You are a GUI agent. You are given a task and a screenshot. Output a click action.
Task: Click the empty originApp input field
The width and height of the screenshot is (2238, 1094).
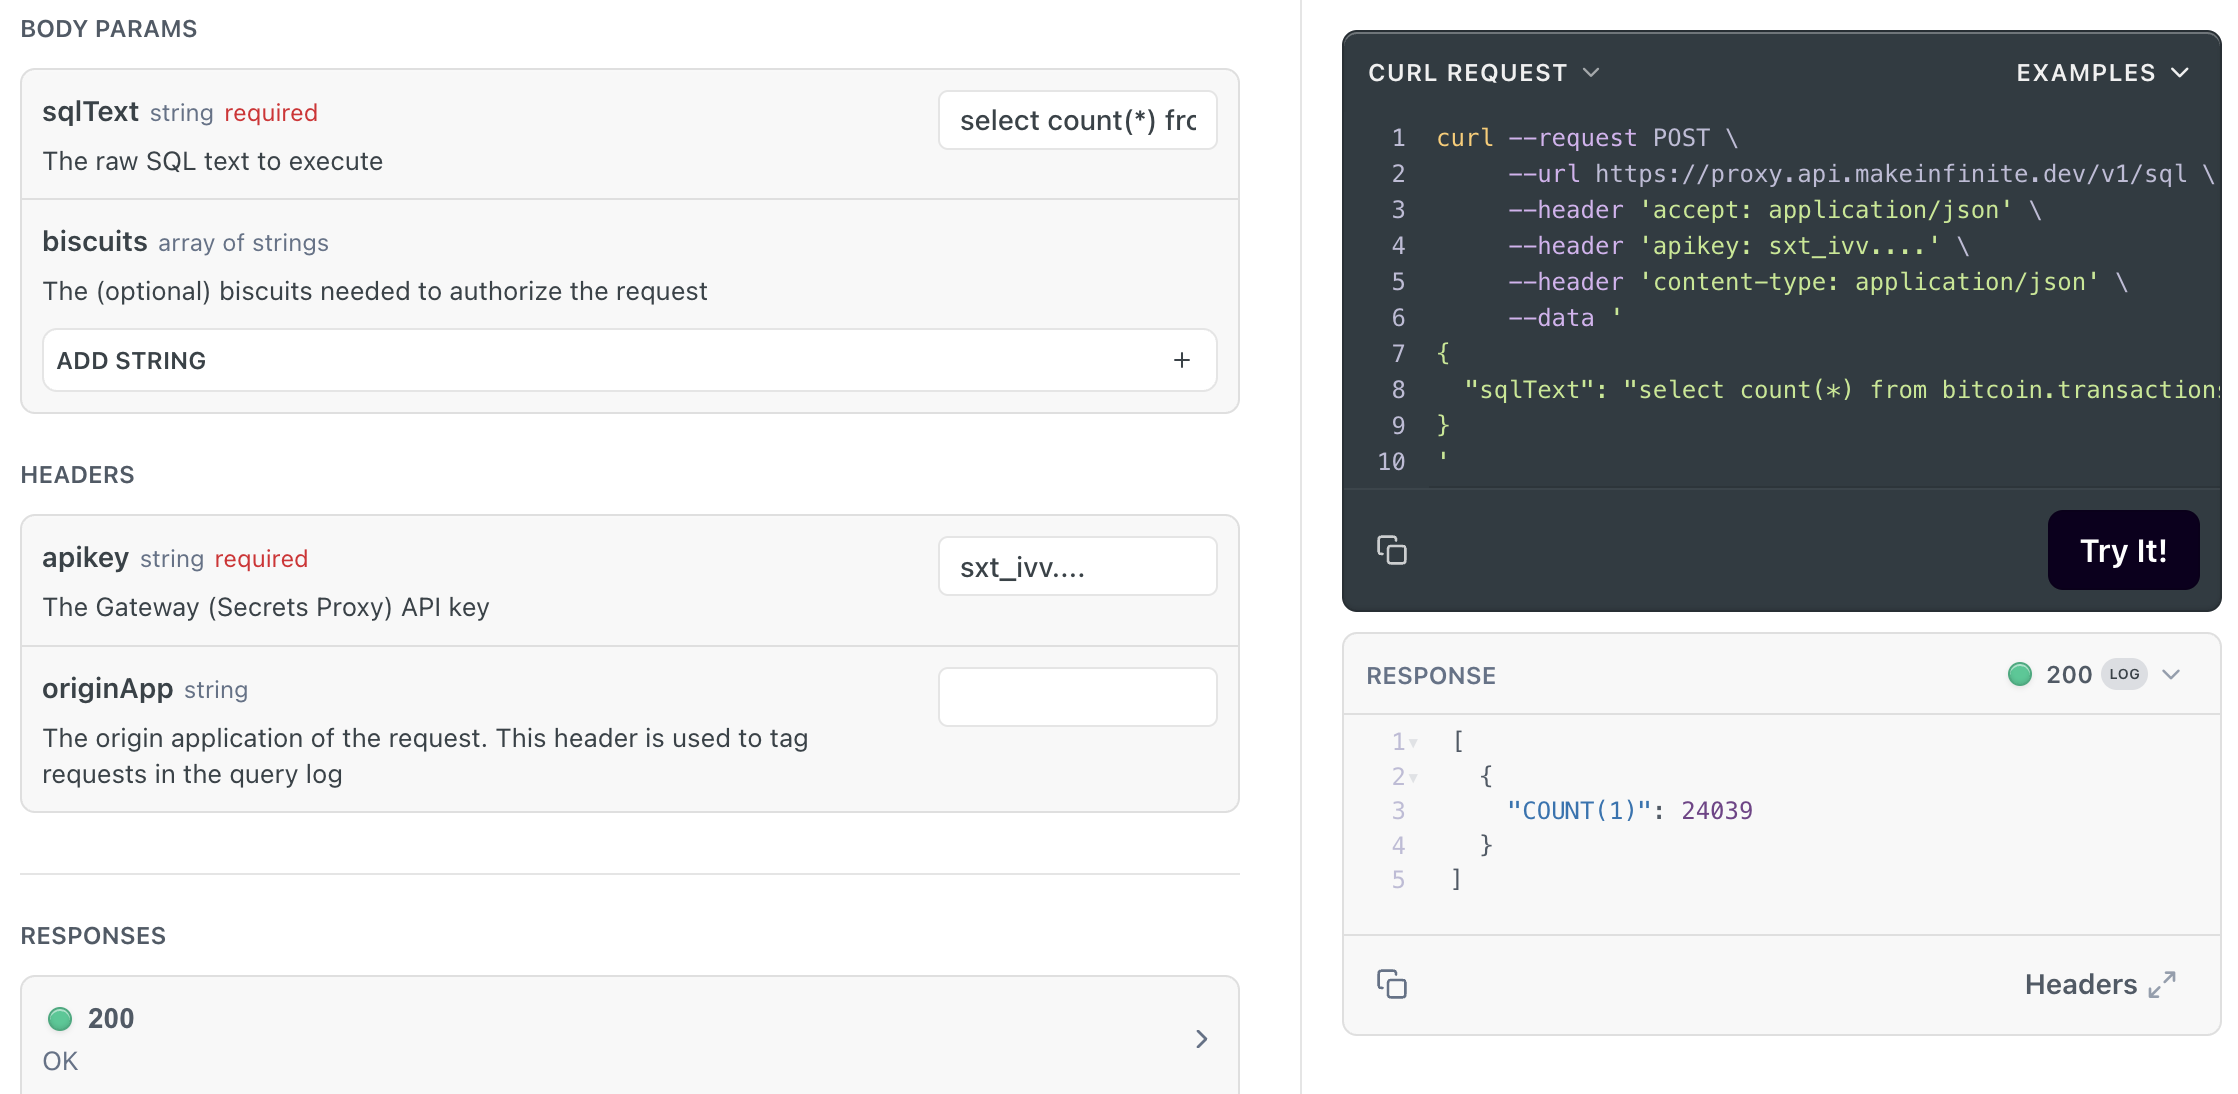(x=1077, y=697)
